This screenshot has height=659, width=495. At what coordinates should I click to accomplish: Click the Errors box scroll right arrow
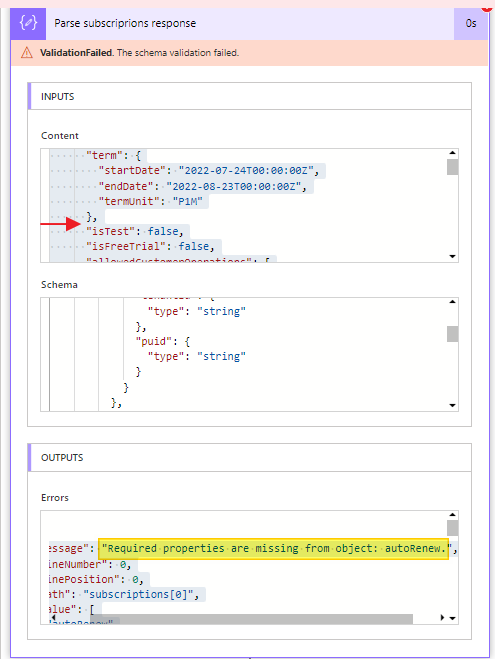442,617
